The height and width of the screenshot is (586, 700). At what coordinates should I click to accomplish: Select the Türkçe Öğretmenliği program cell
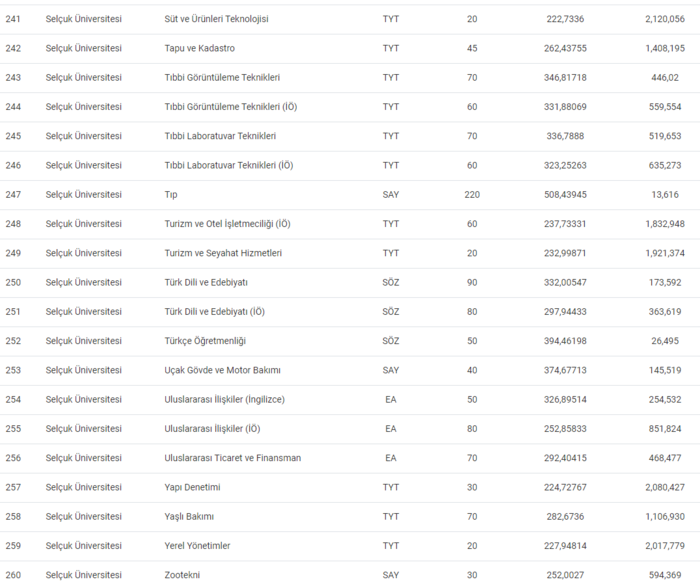coord(205,341)
